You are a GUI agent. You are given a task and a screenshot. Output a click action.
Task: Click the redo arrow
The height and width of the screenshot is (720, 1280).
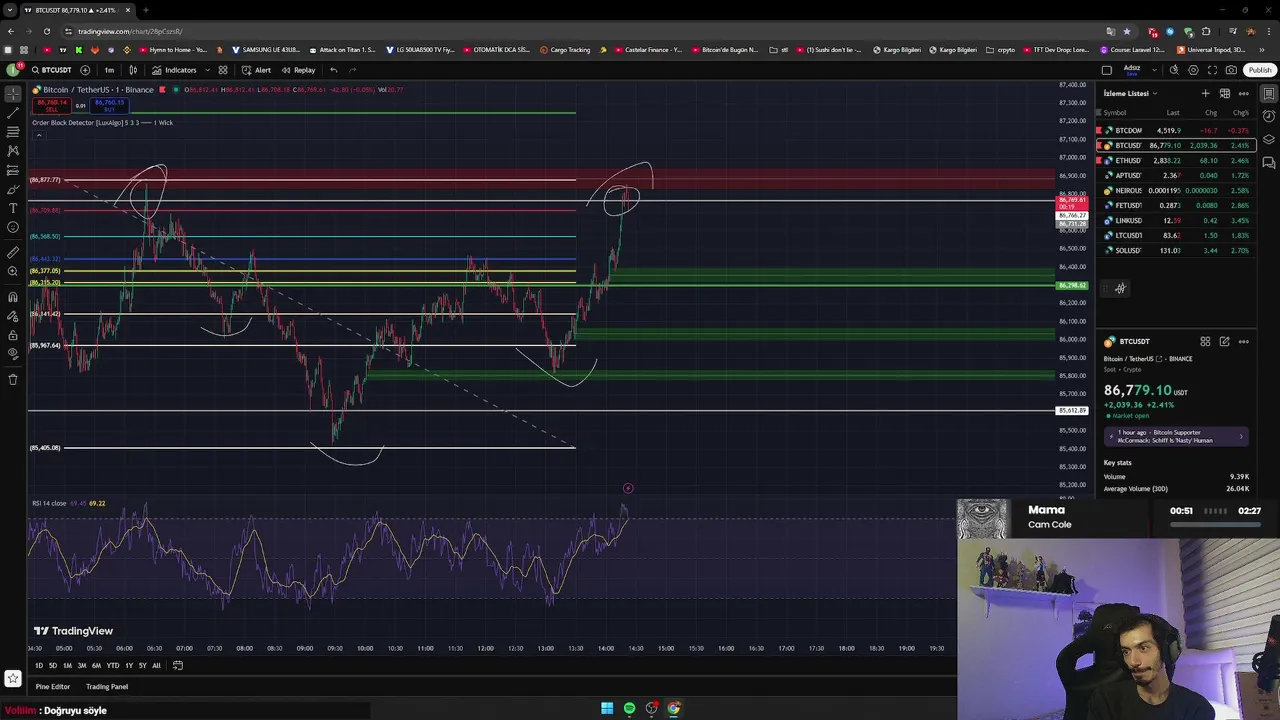click(352, 70)
